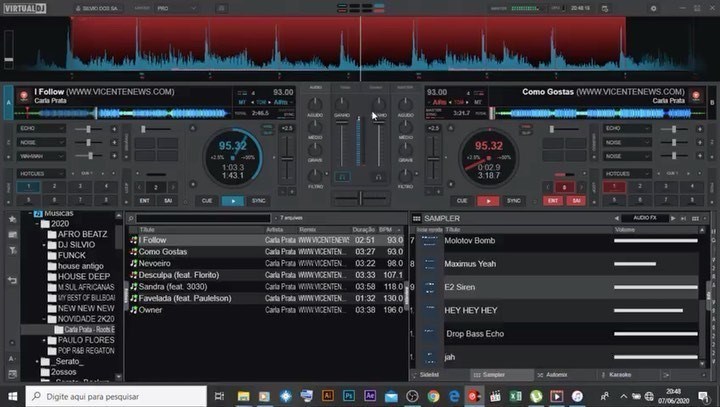Screen dimensions: 720x407
Task: Click the browser filter funnel icon
Action: 12,251
